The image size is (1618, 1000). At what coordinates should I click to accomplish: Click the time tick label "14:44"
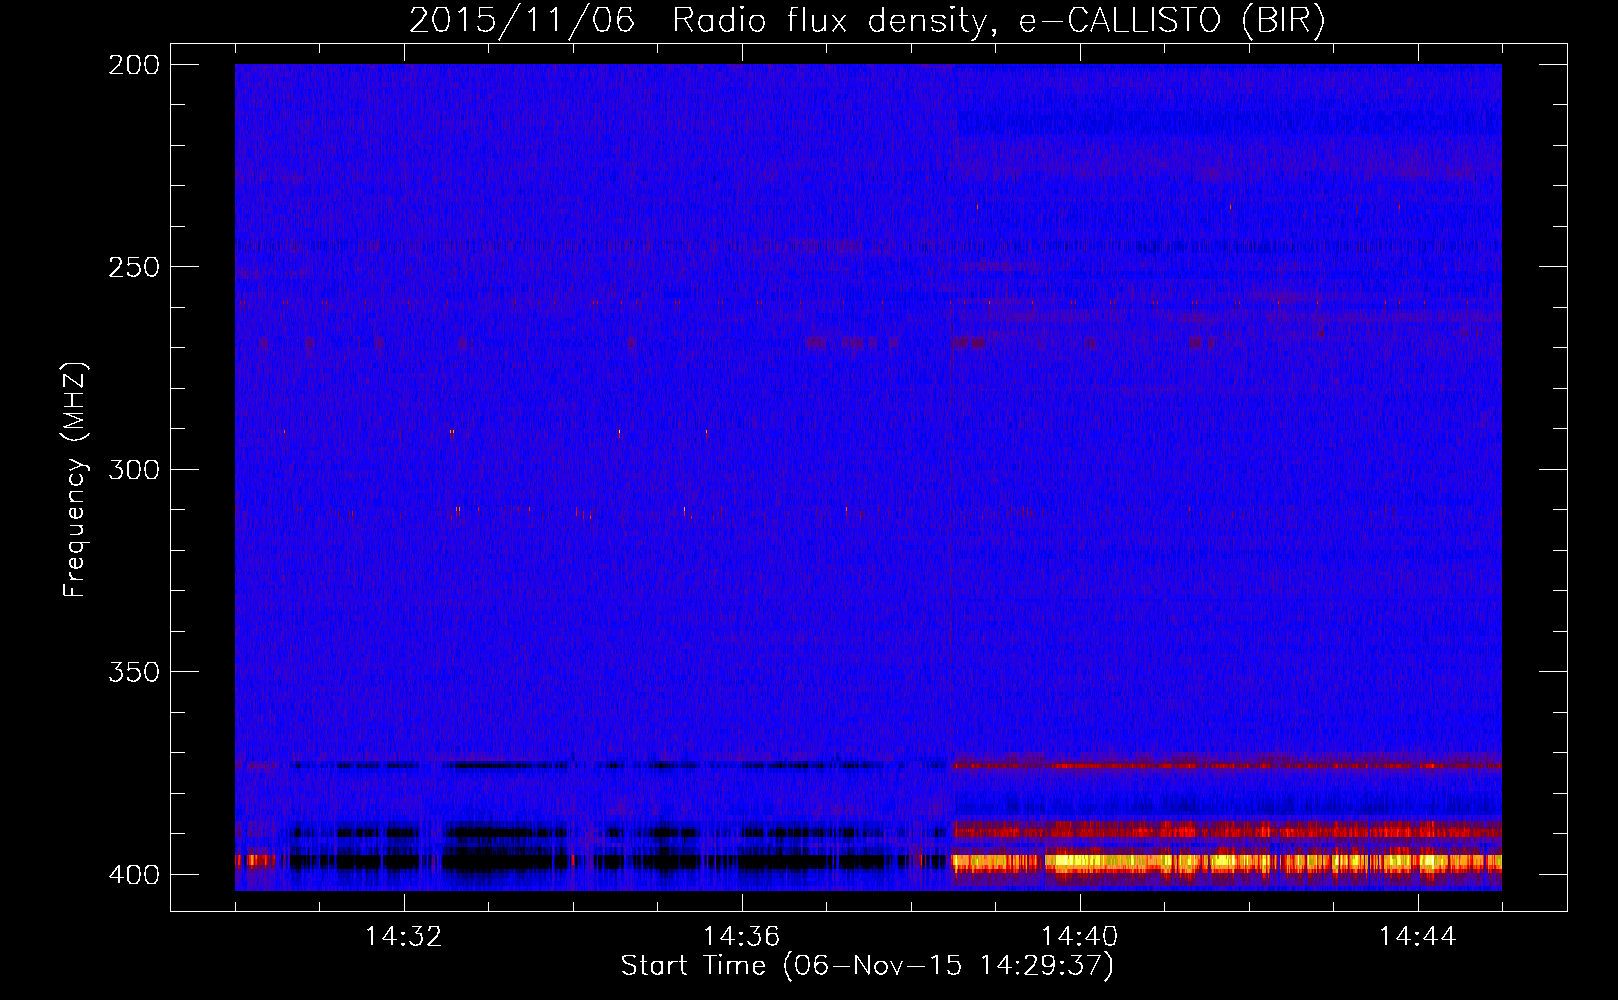[1418, 937]
